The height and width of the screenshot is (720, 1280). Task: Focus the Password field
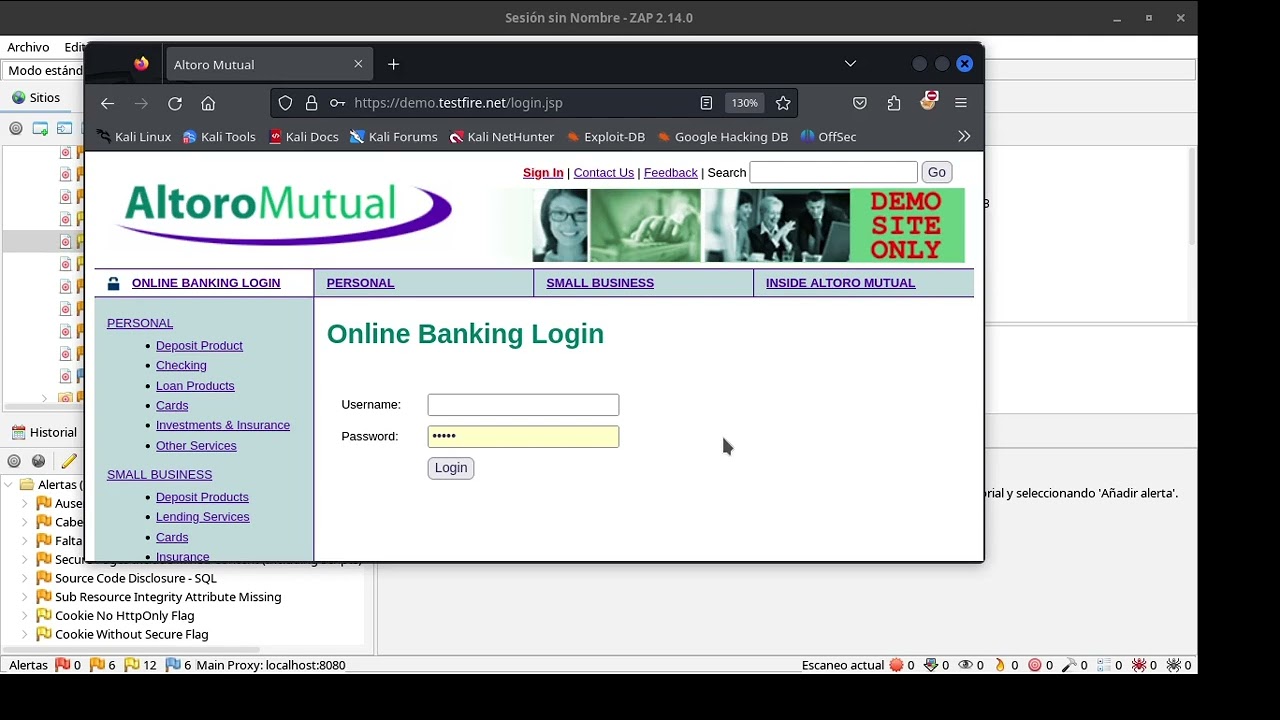tap(523, 436)
